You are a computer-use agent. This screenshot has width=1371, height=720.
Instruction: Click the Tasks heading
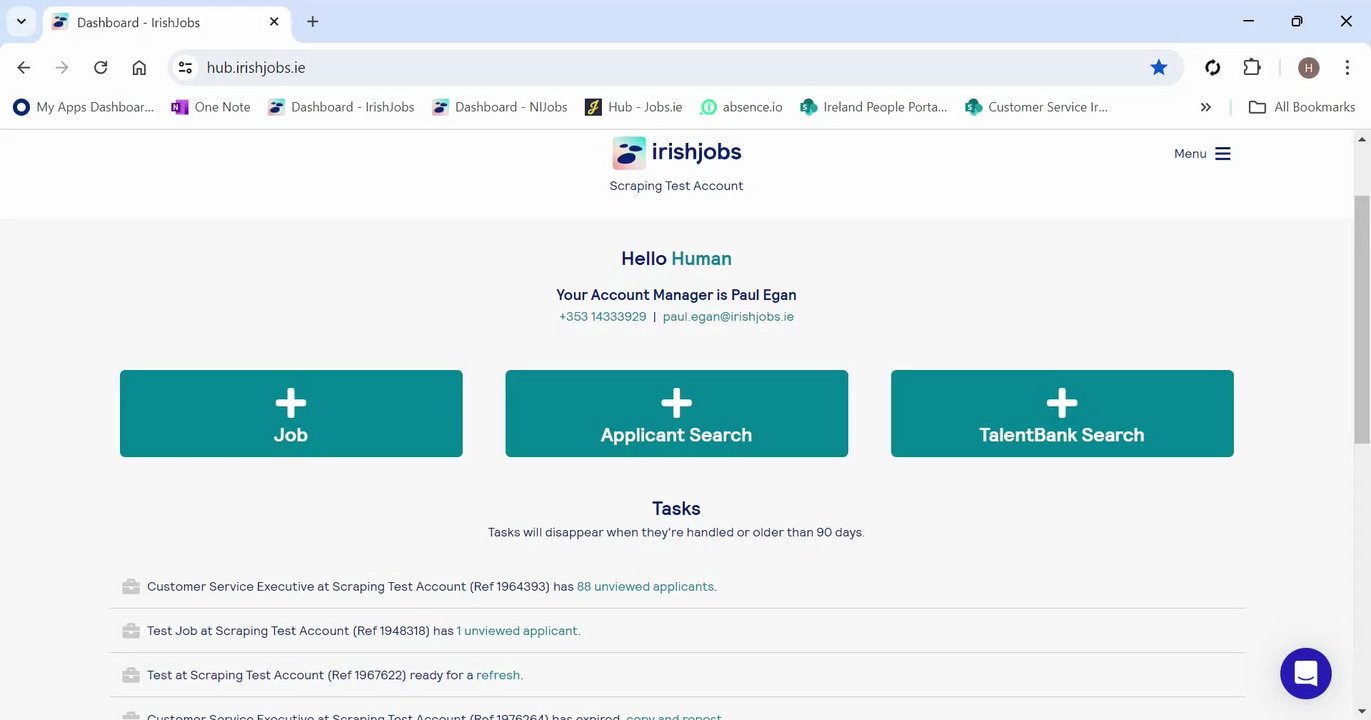coord(677,508)
